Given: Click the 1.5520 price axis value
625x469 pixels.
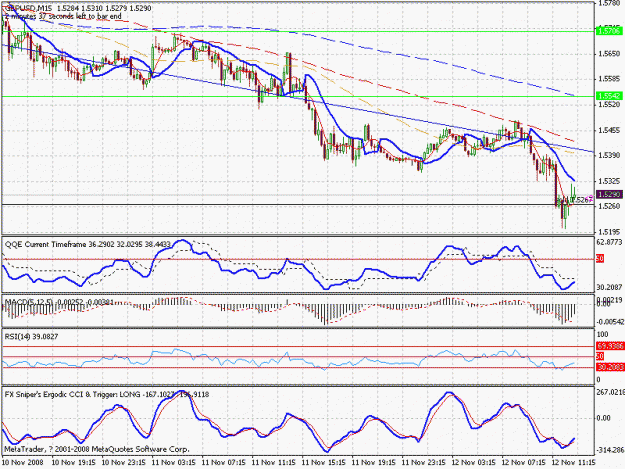Looking at the screenshot, I should [x=609, y=105].
